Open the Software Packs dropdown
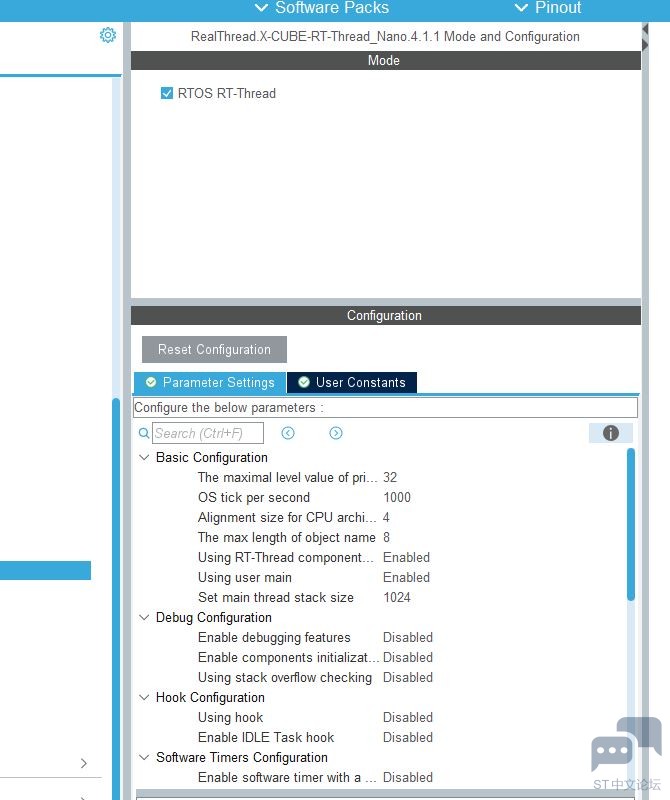The height and width of the screenshot is (800, 670). tap(321, 8)
